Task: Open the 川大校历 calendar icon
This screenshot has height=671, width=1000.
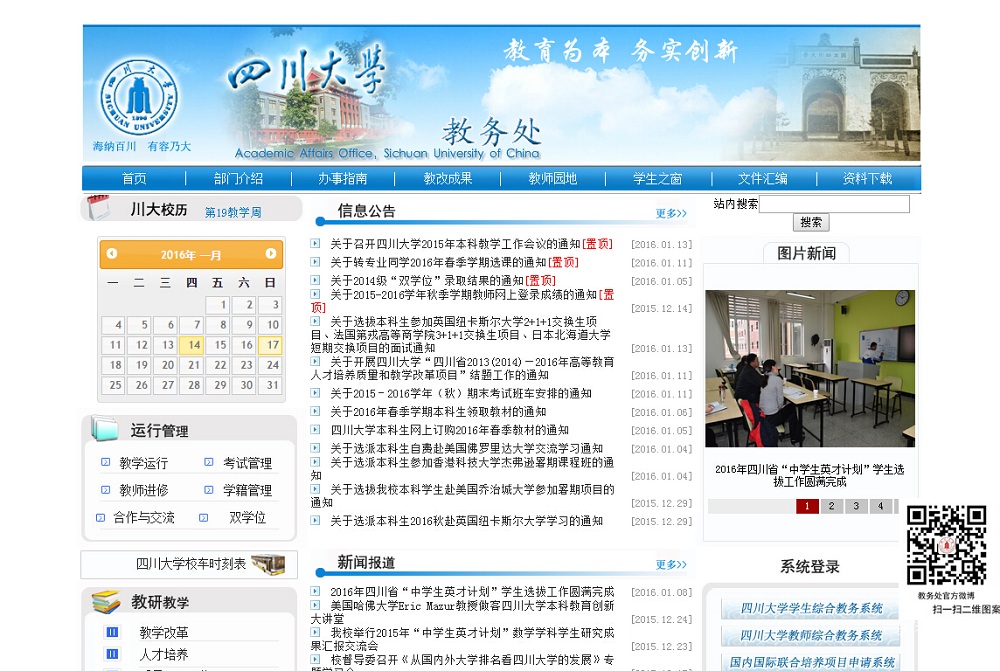Action: point(99,208)
